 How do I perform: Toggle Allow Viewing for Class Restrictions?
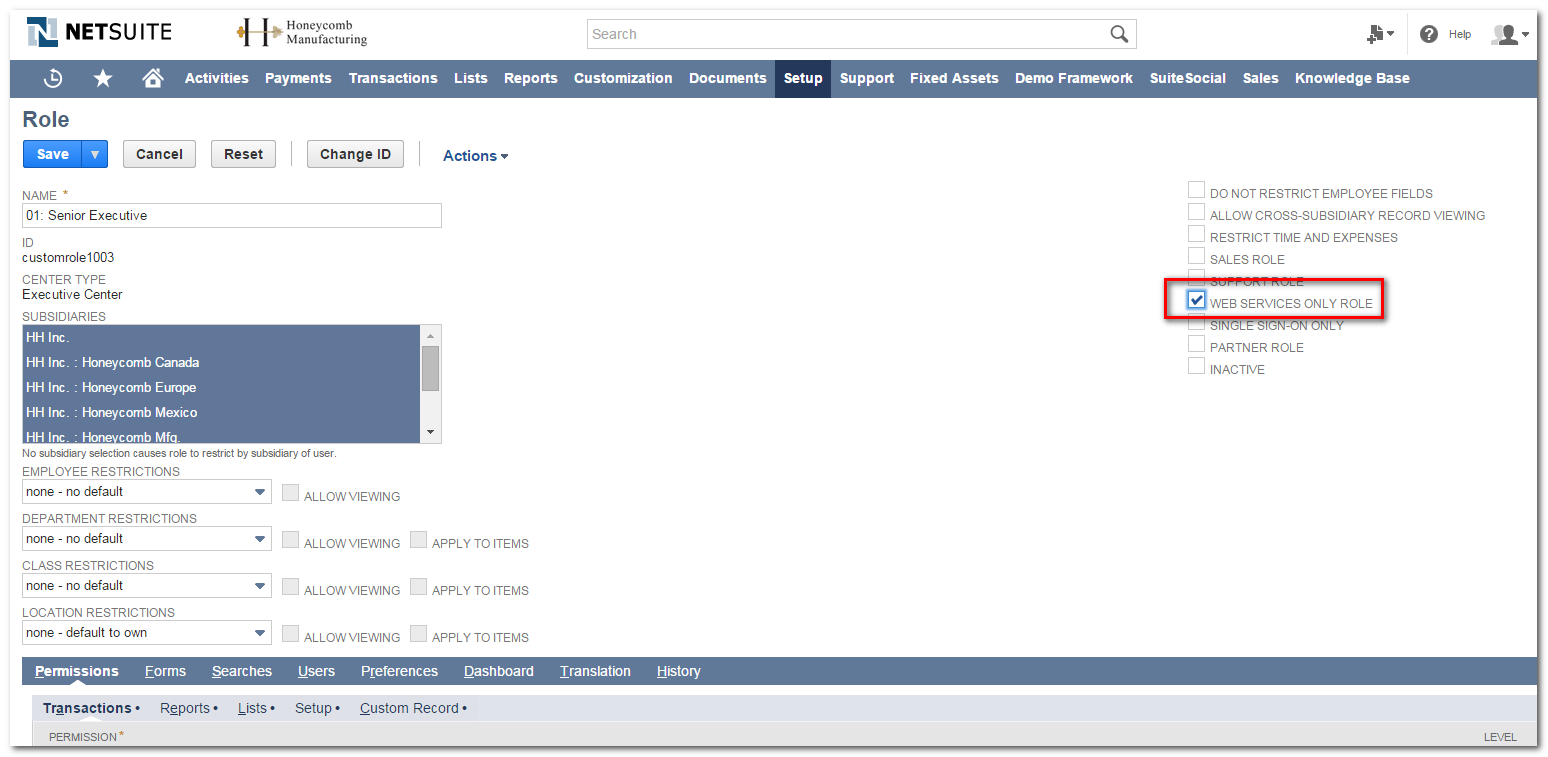pos(290,587)
